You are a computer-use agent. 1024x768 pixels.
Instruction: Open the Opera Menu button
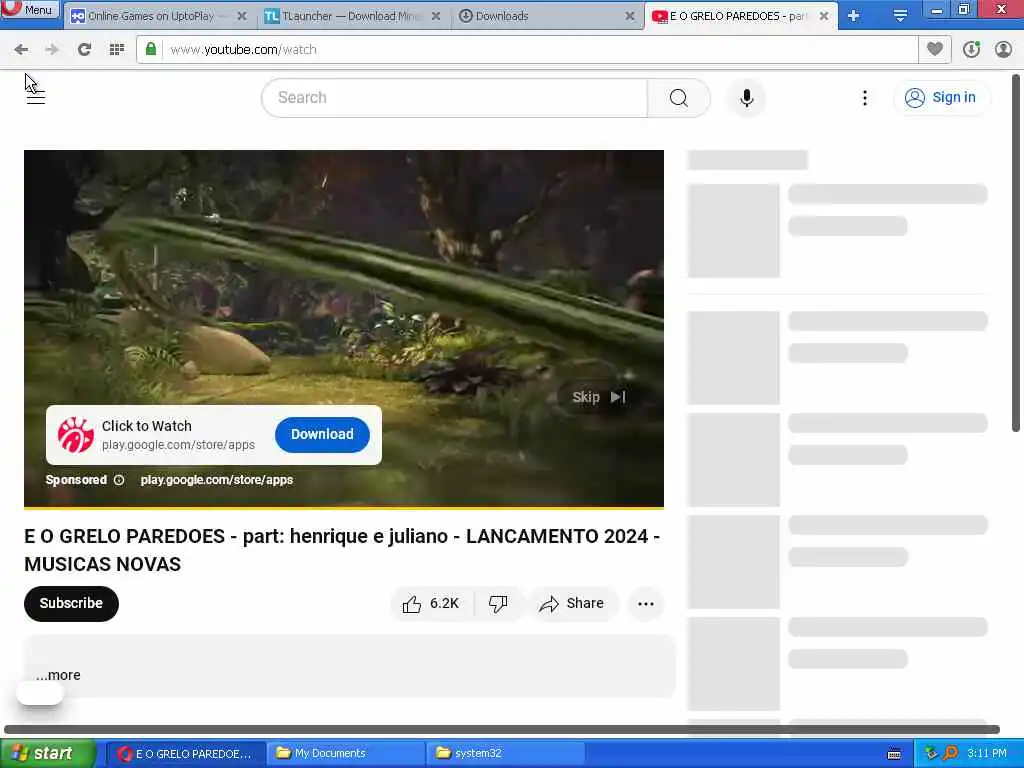click(x=30, y=9)
